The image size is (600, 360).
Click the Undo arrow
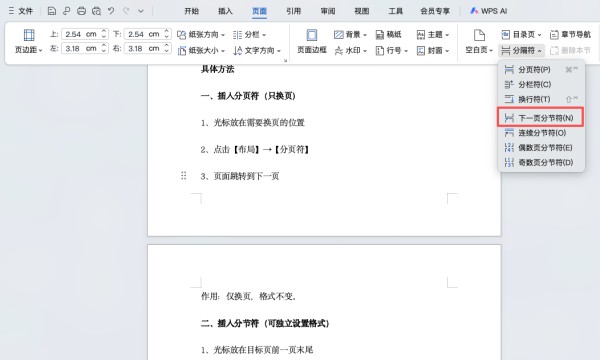pyautogui.click(x=111, y=11)
